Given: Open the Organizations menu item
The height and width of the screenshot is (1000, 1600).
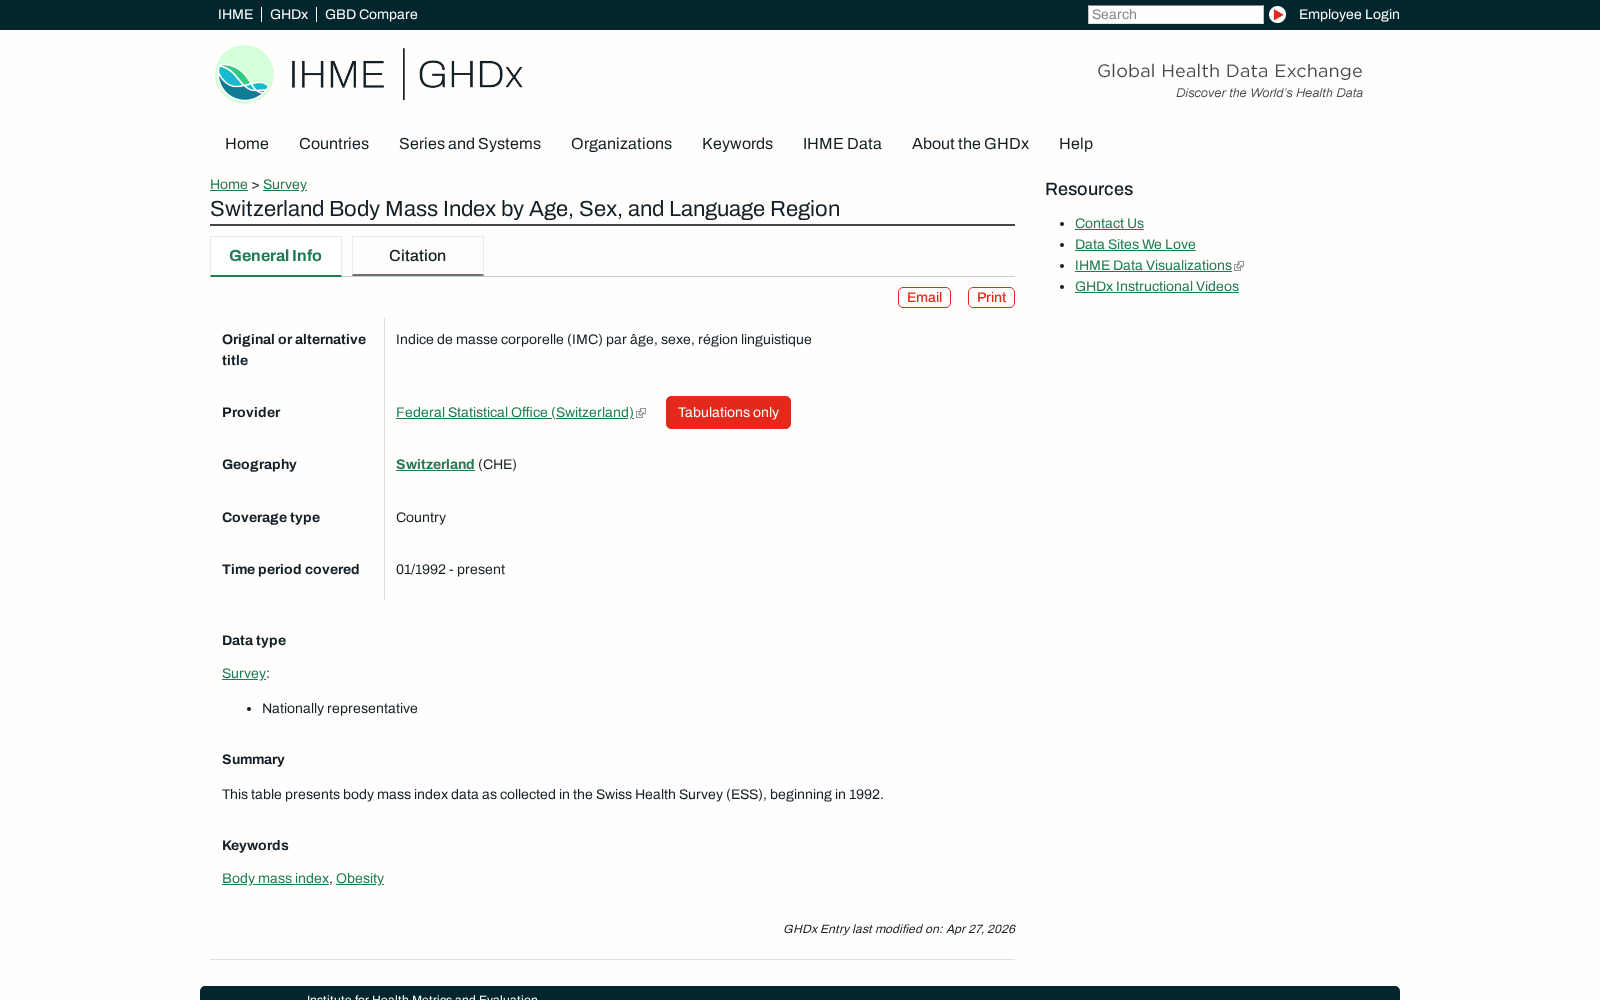Looking at the screenshot, I should point(621,144).
